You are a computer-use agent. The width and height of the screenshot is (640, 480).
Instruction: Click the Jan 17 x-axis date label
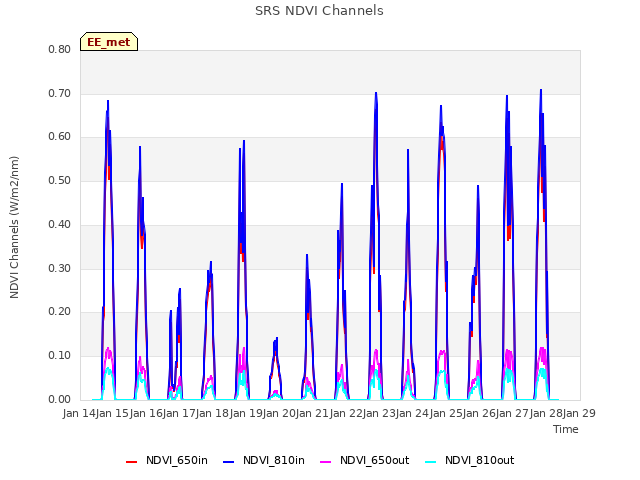[x=179, y=413]
